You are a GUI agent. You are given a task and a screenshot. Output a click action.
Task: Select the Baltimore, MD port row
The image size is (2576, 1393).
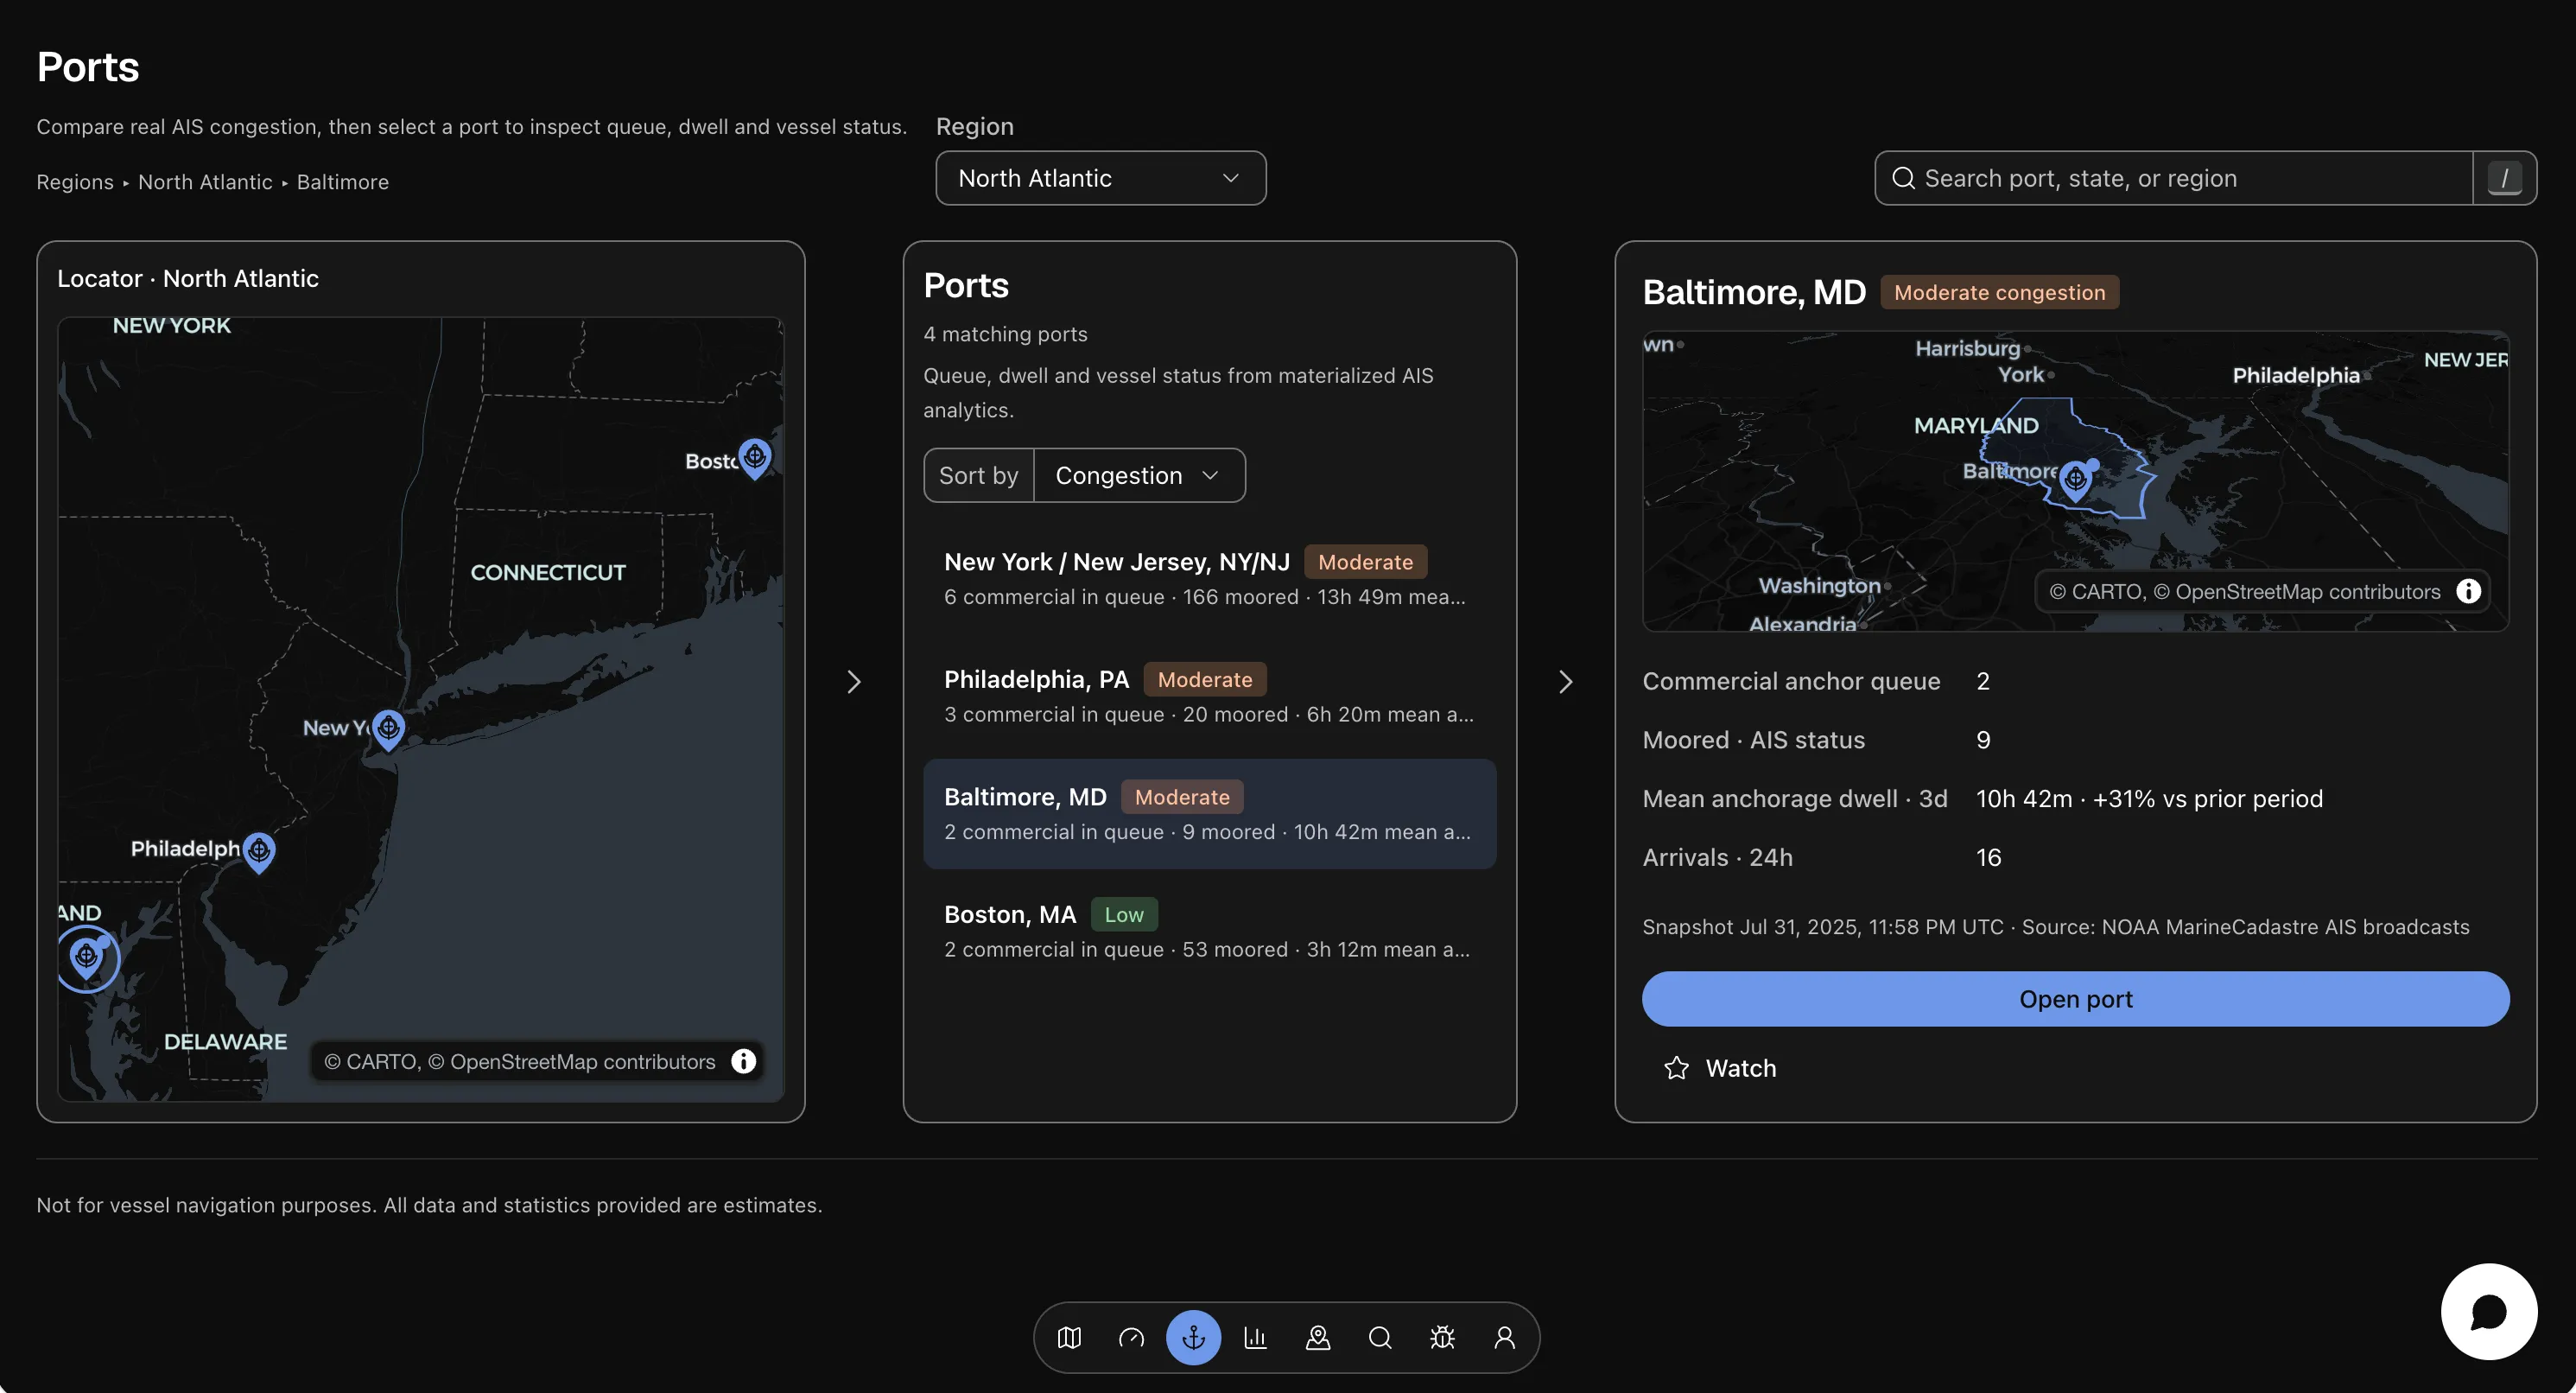(1209, 814)
